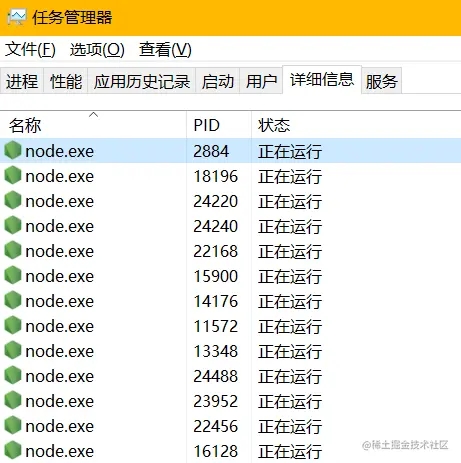
Task: Switch to the 进程 tab
Action: click(x=22, y=81)
